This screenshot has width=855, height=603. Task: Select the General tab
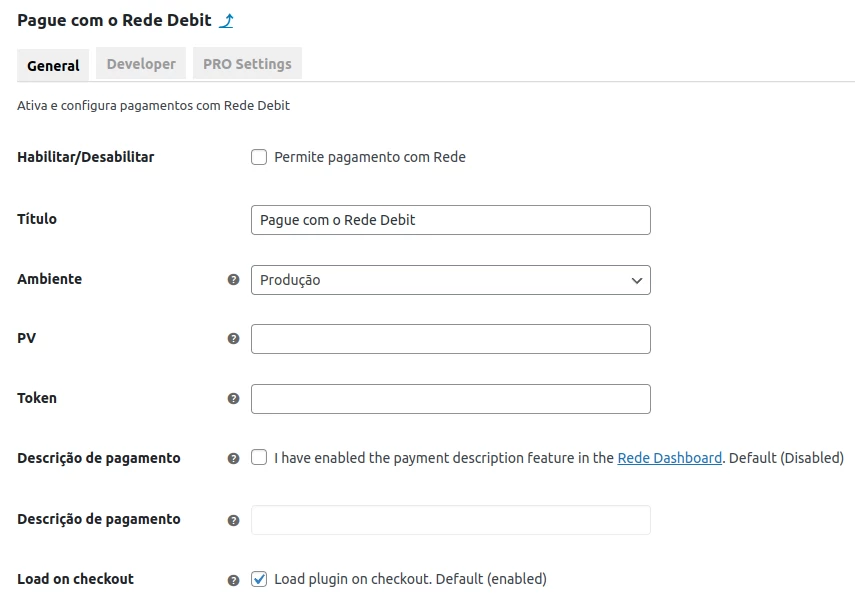pyautogui.click(x=53, y=65)
